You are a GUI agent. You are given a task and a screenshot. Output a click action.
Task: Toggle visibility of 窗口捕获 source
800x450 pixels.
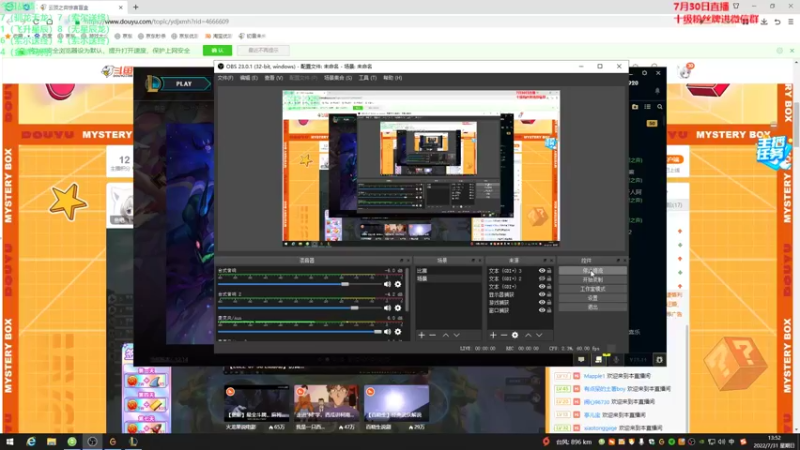542,310
